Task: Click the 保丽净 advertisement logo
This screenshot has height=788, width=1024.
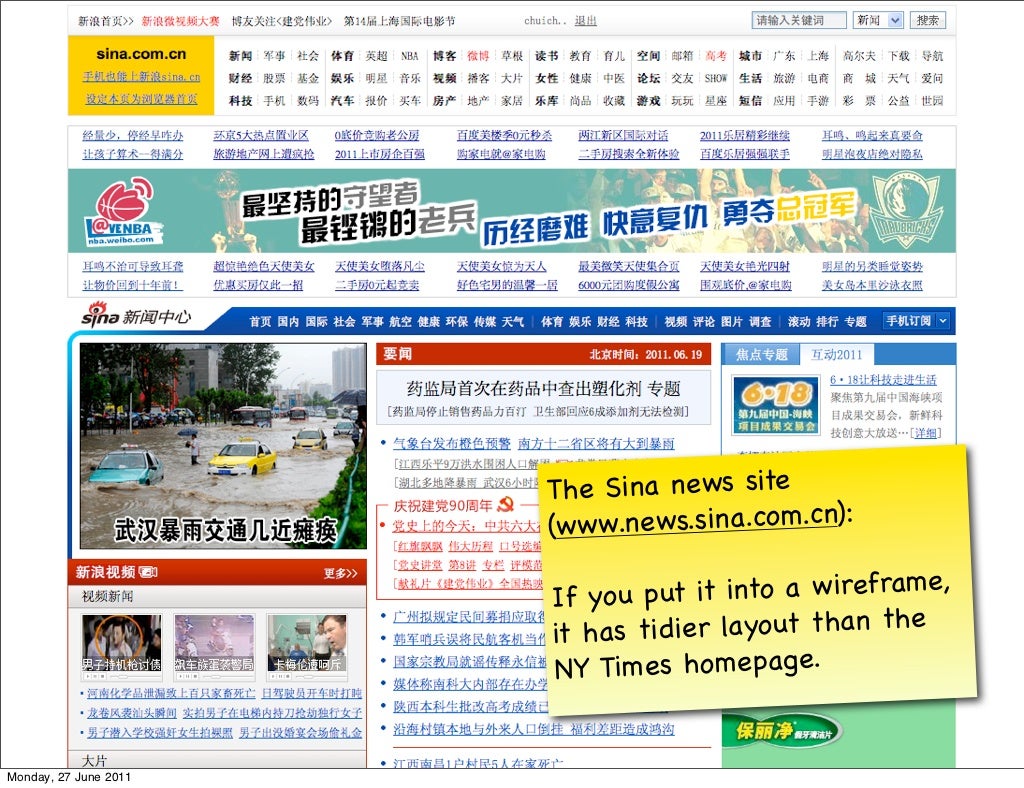Action: (782, 731)
